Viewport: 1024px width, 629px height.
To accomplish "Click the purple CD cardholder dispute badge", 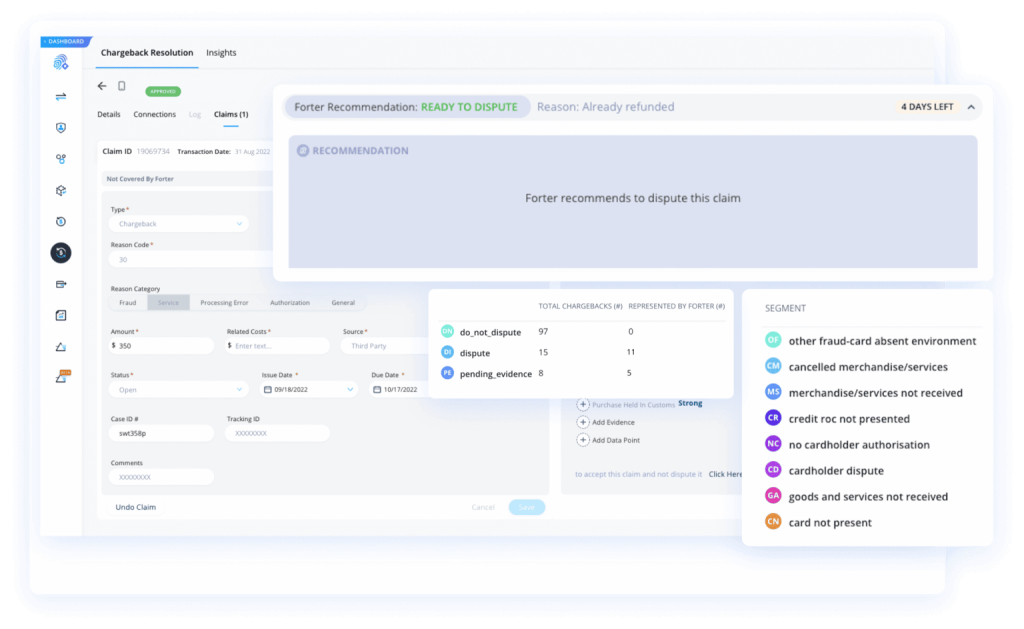I will (772, 470).
